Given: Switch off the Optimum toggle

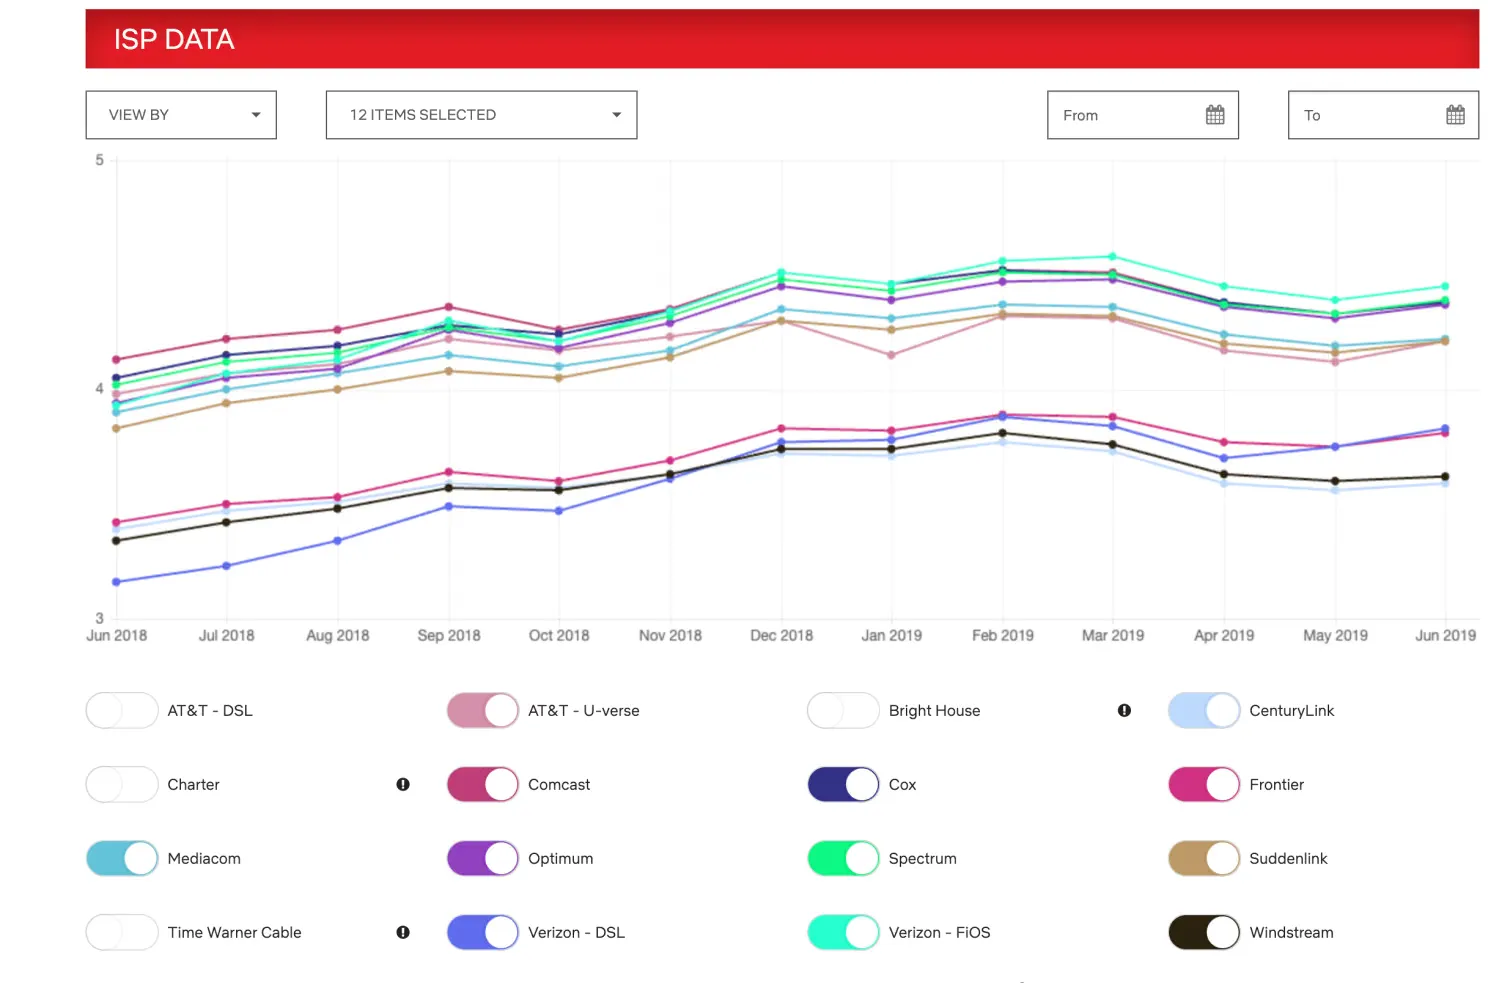Looking at the screenshot, I should click(x=483, y=859).
